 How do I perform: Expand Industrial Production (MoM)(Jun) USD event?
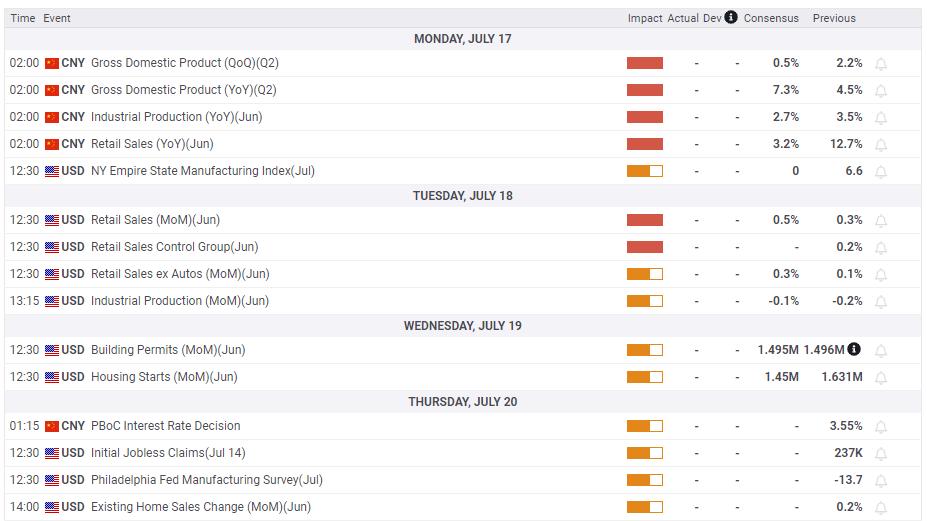pos(180,301)
